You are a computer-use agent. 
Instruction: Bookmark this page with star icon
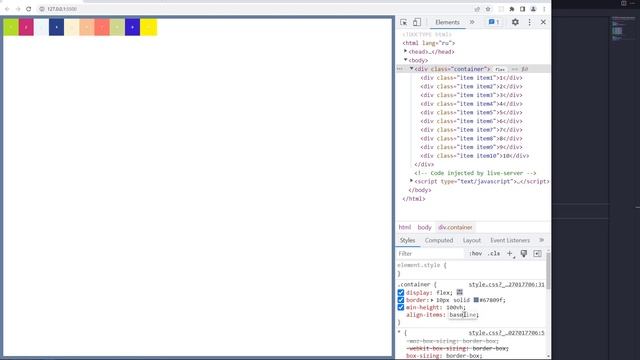pyautogui.click(x=488, y=9)
